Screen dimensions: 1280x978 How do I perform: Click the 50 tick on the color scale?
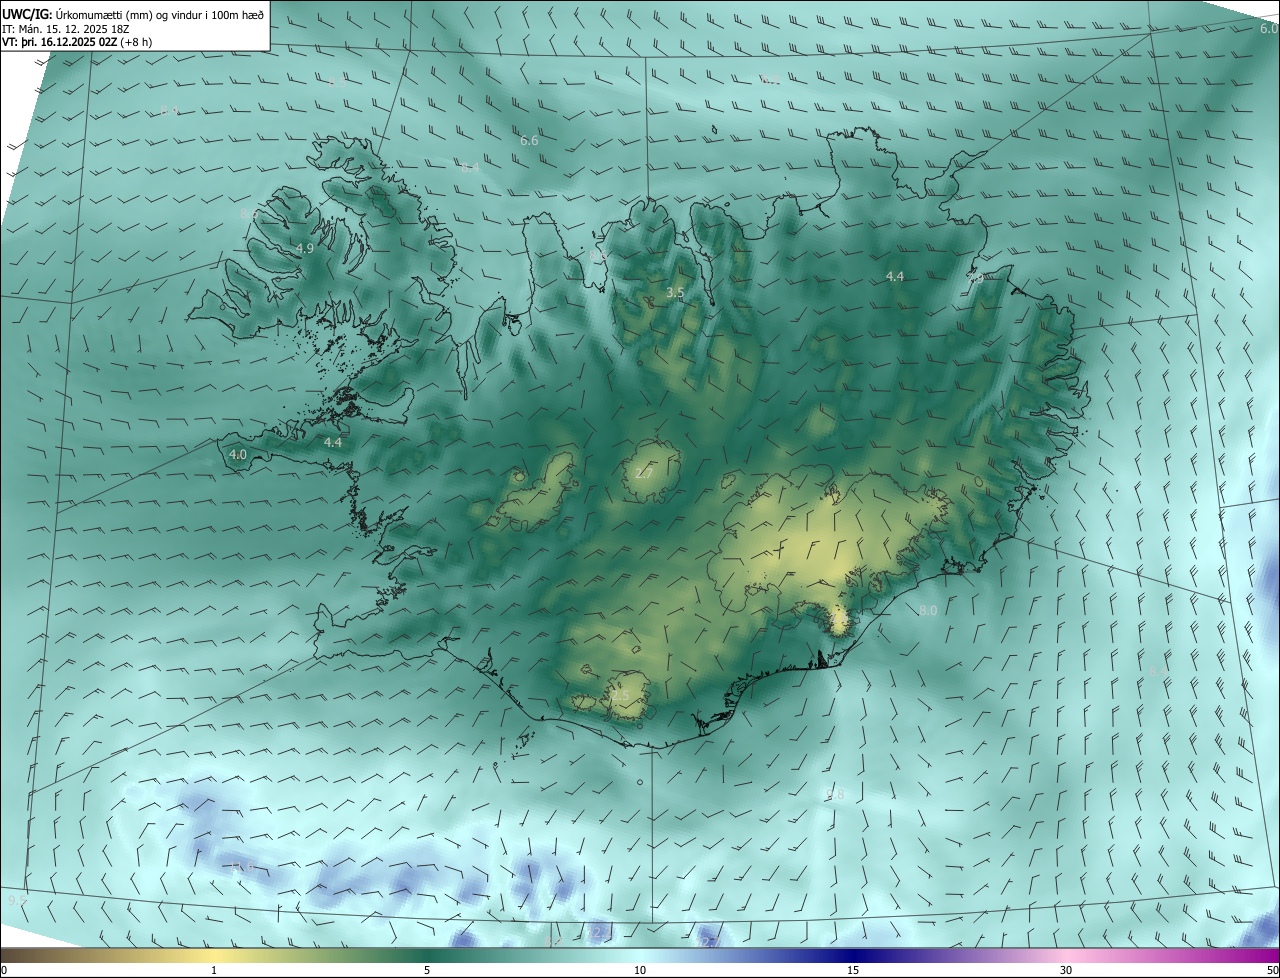[1272, 970]
